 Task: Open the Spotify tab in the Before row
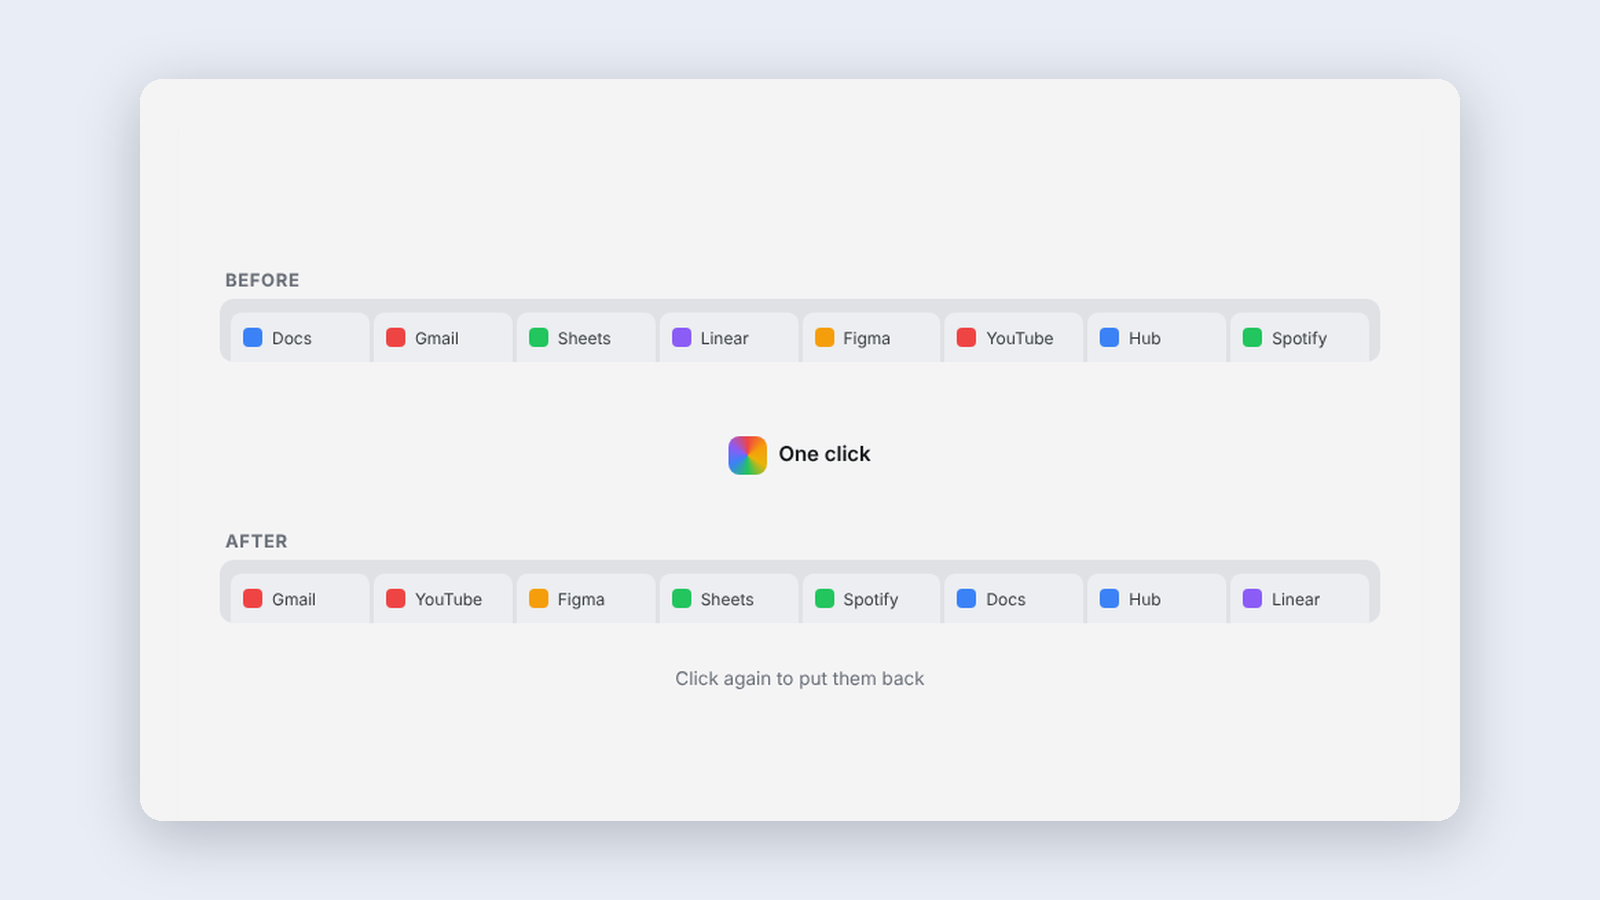click(x=1300, y=338)
